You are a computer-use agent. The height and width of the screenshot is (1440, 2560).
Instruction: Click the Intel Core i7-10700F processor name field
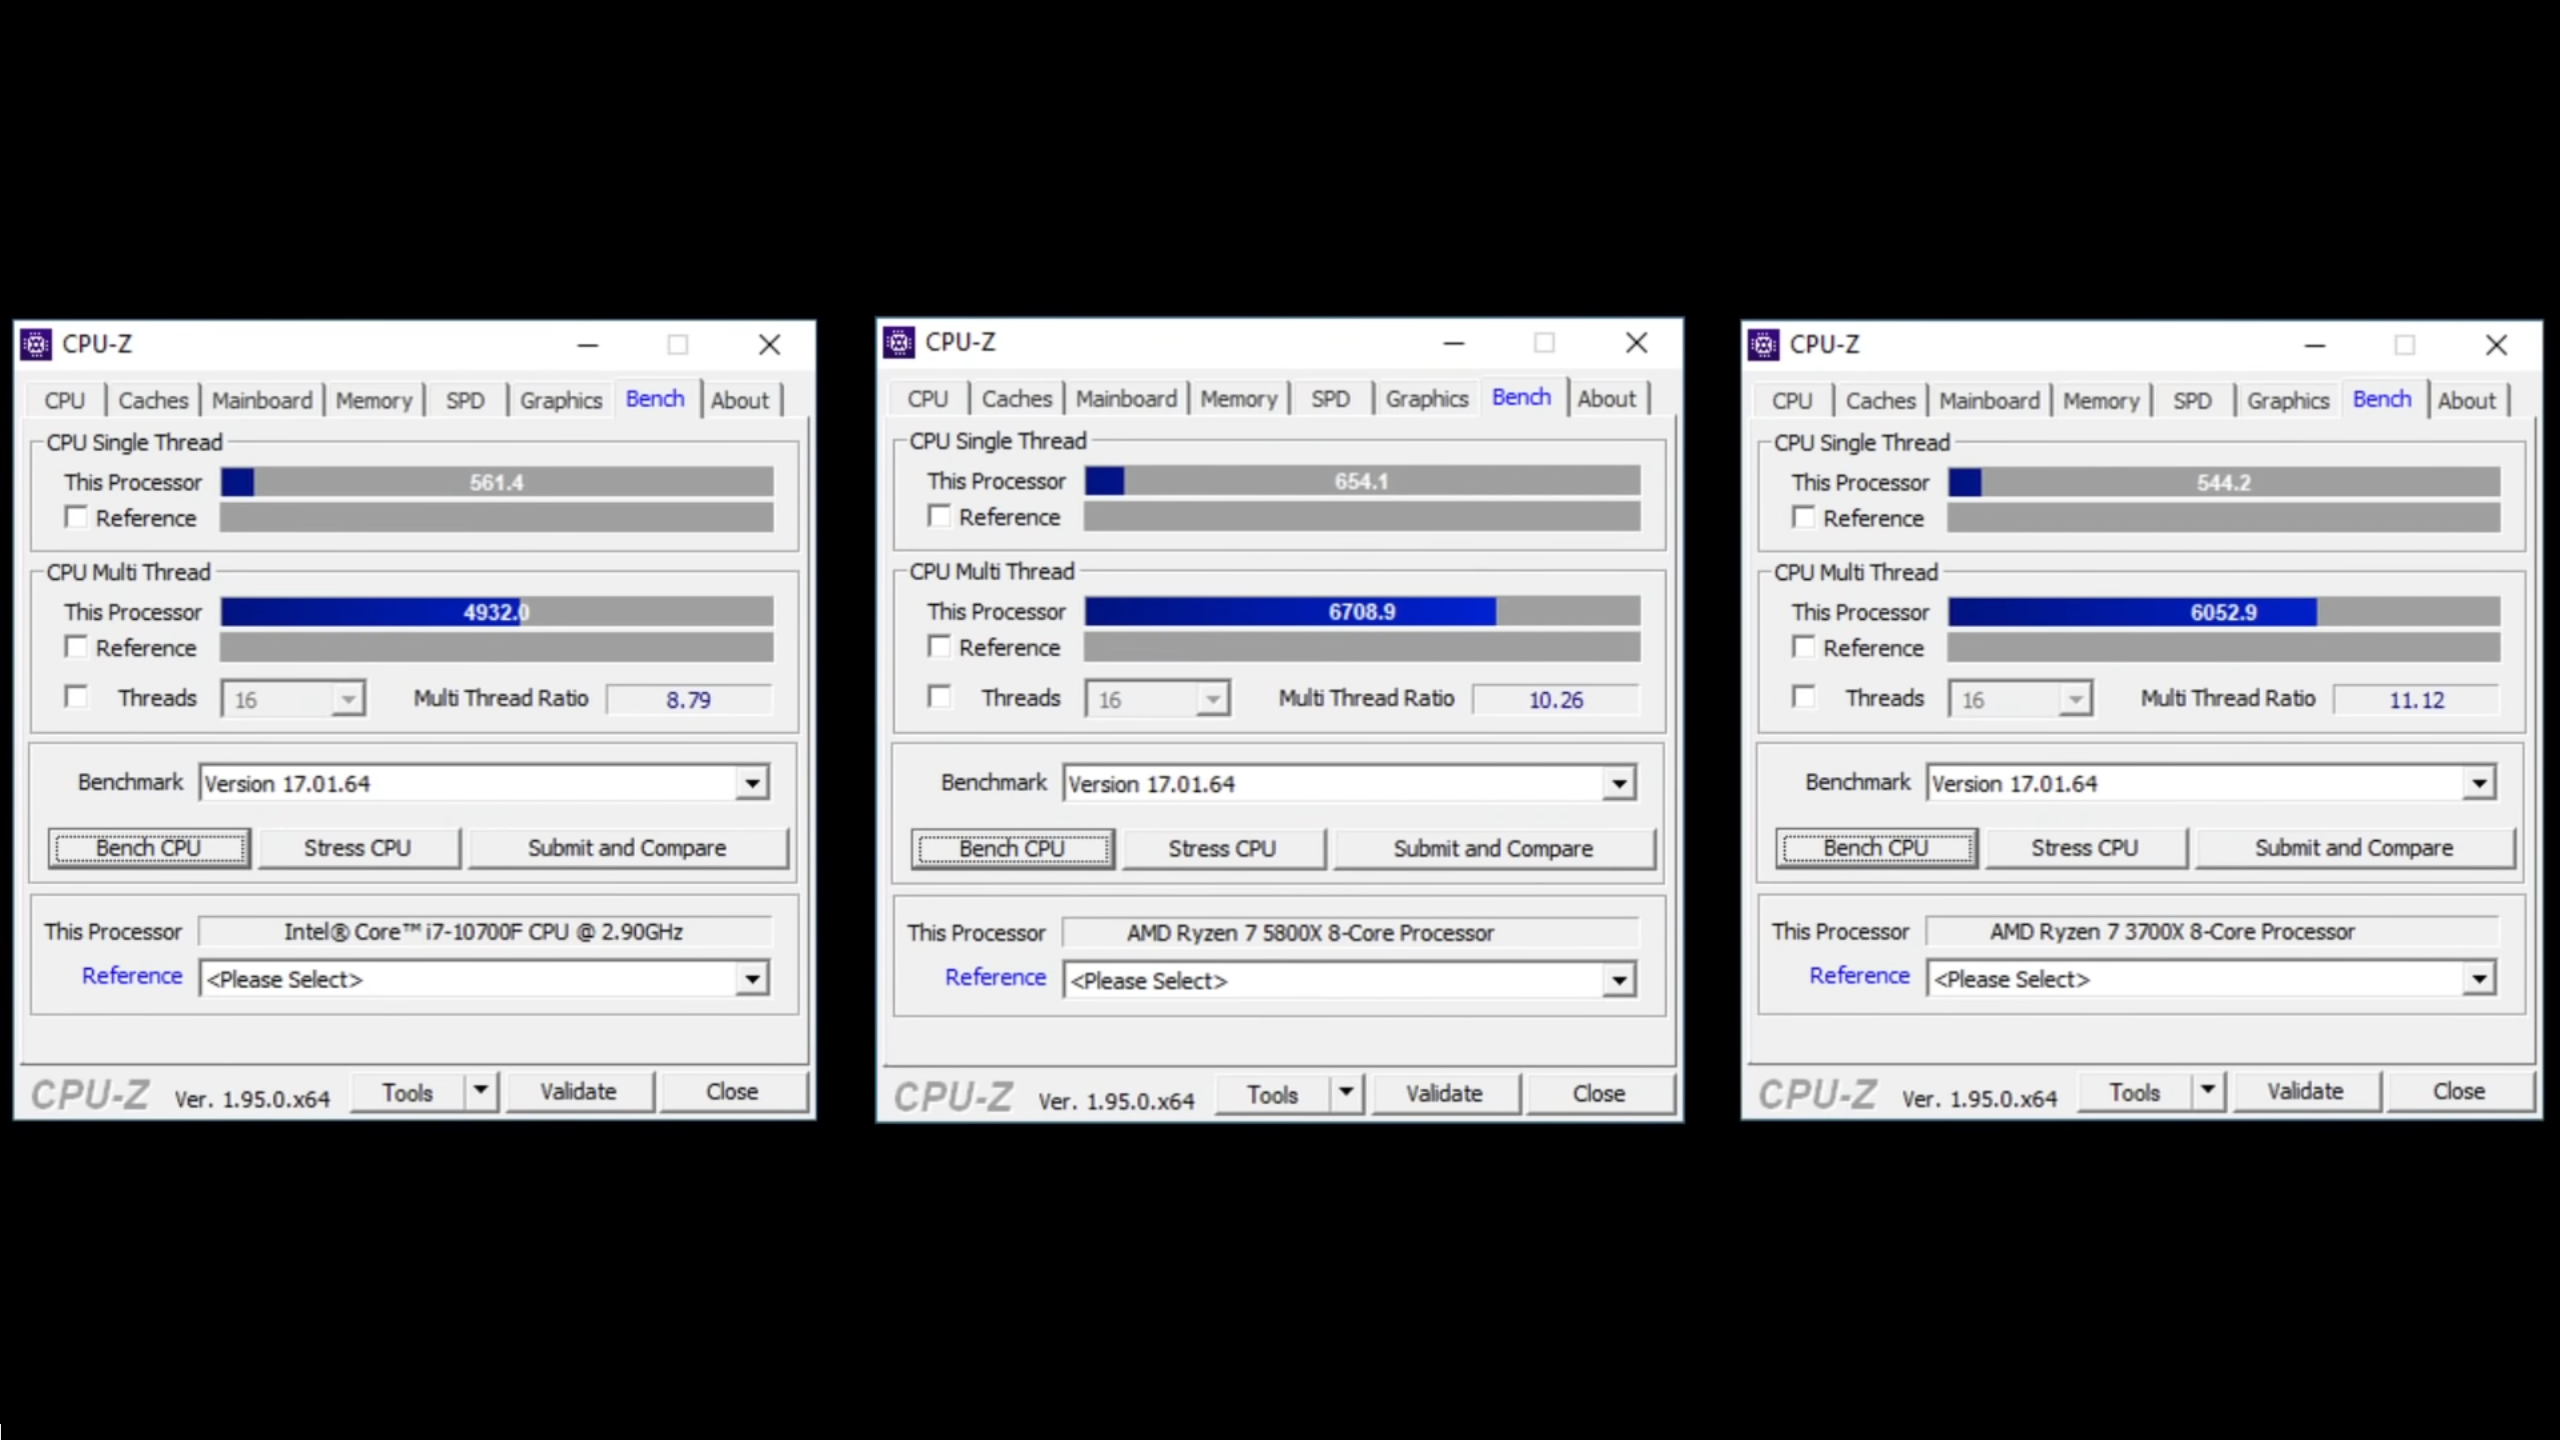485,932
